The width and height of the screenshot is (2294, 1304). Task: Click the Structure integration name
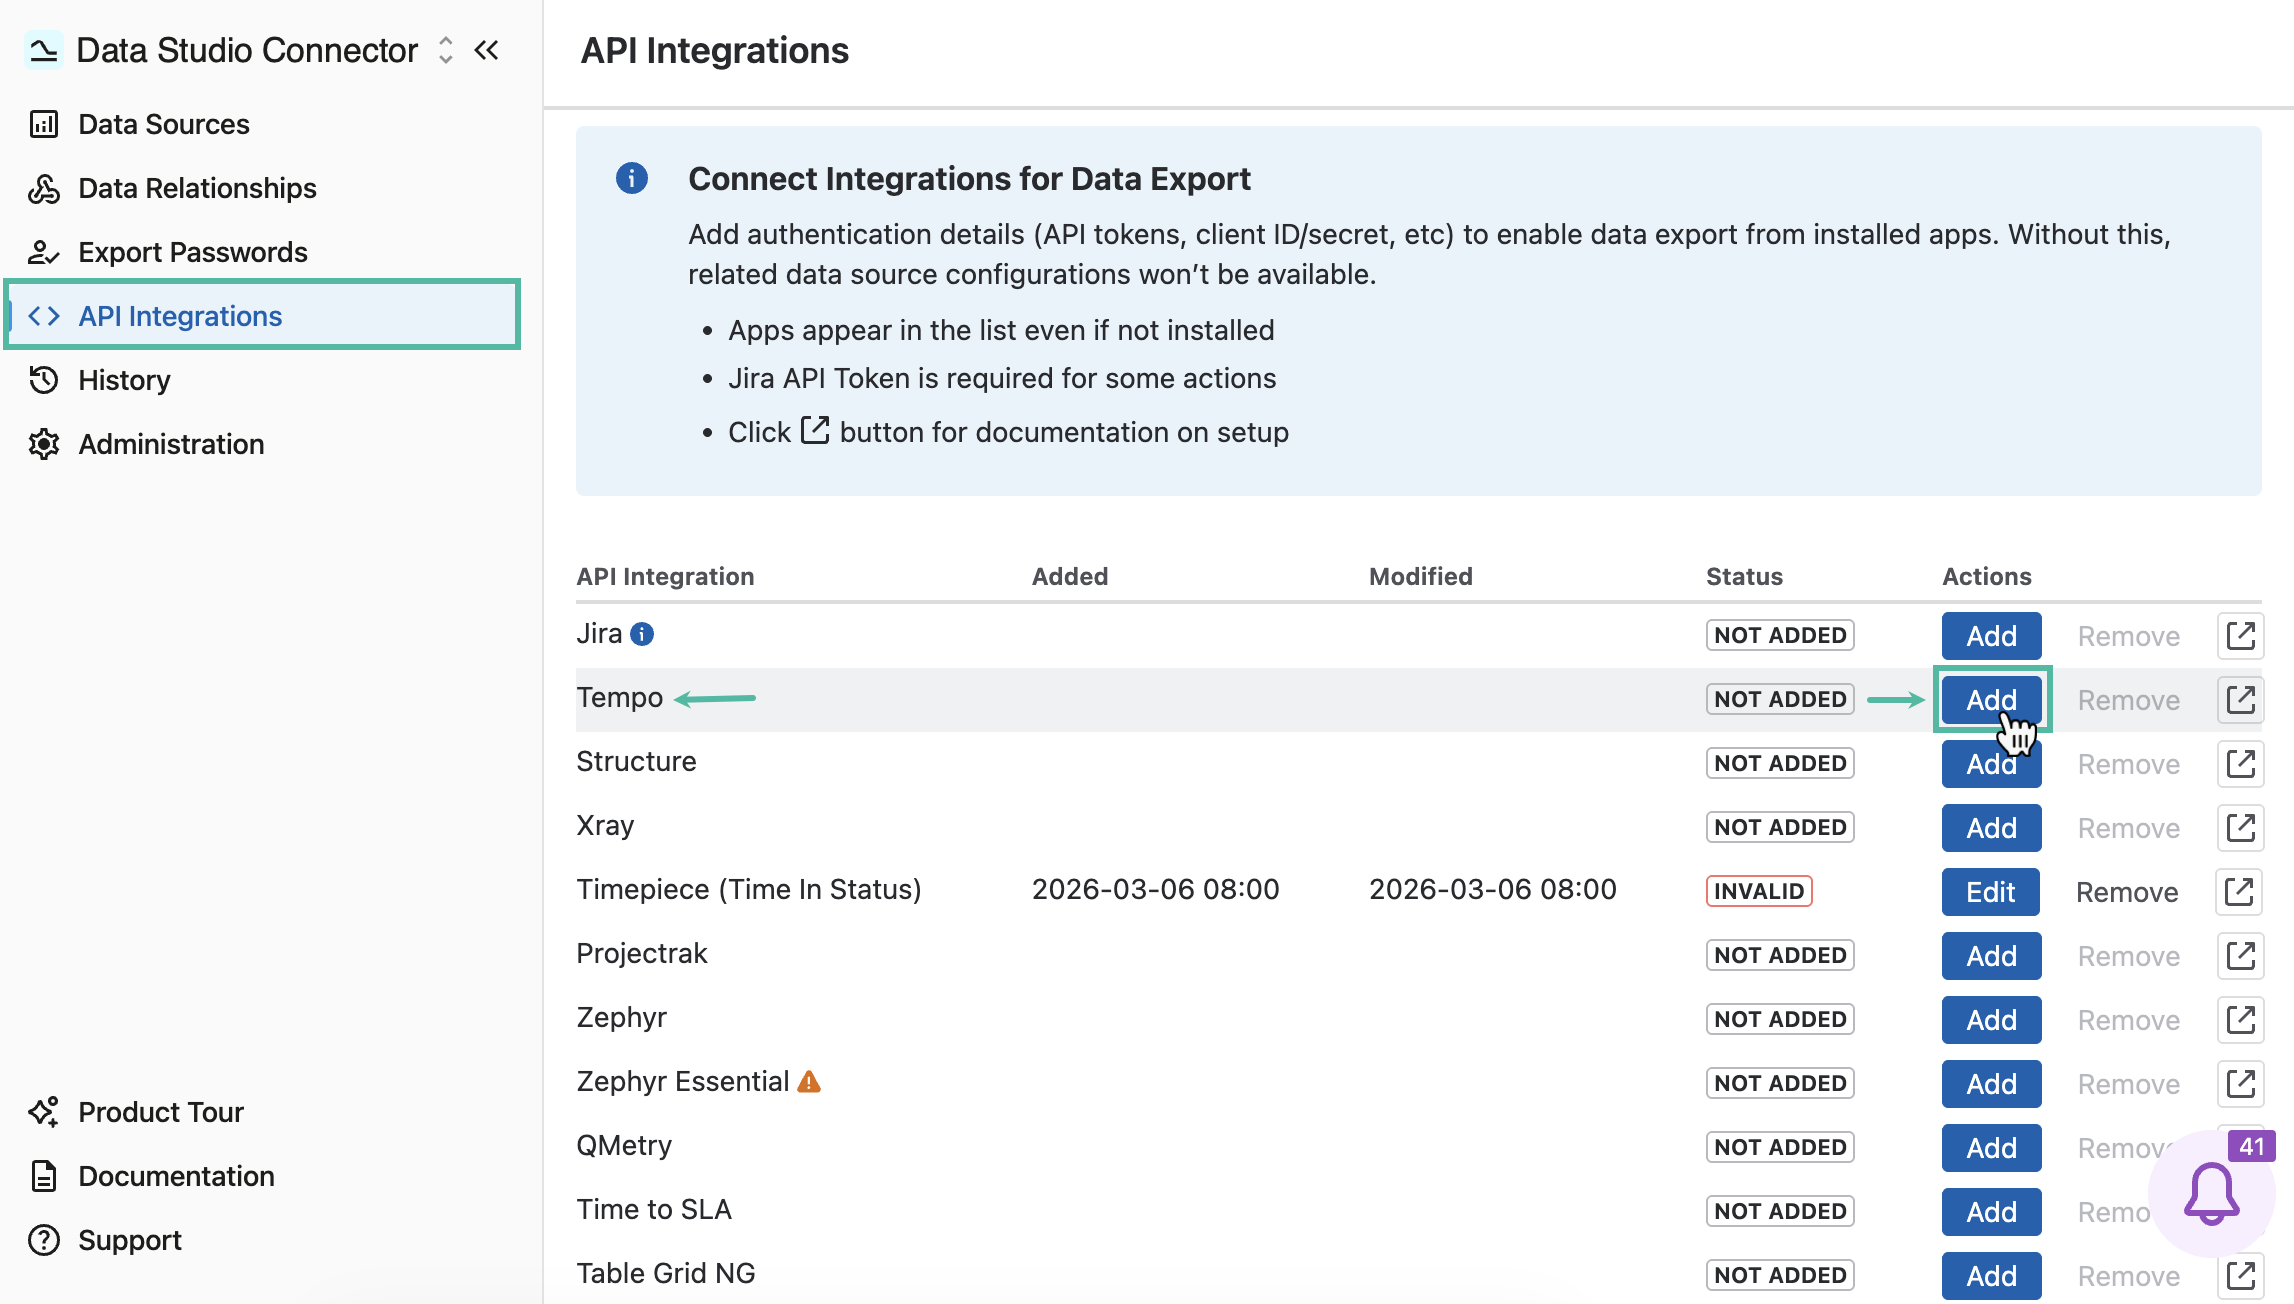click(636, 762)
